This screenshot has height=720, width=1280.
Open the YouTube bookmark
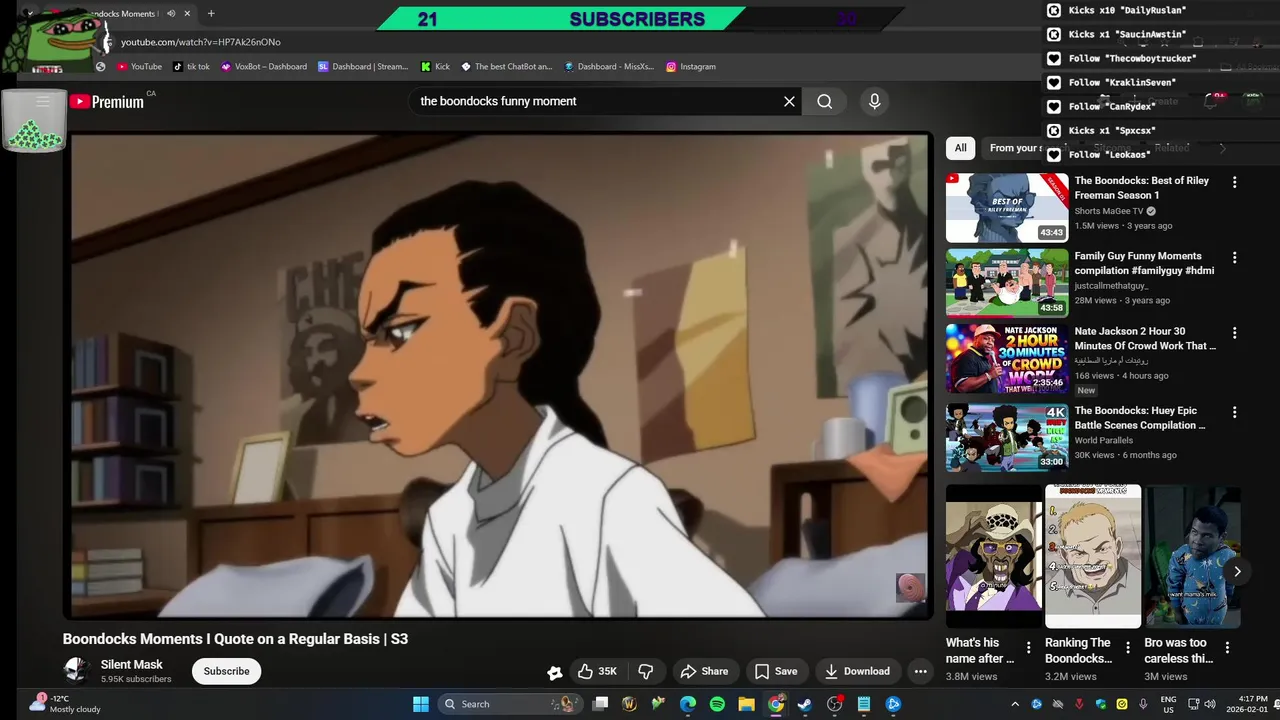point(139,67)
